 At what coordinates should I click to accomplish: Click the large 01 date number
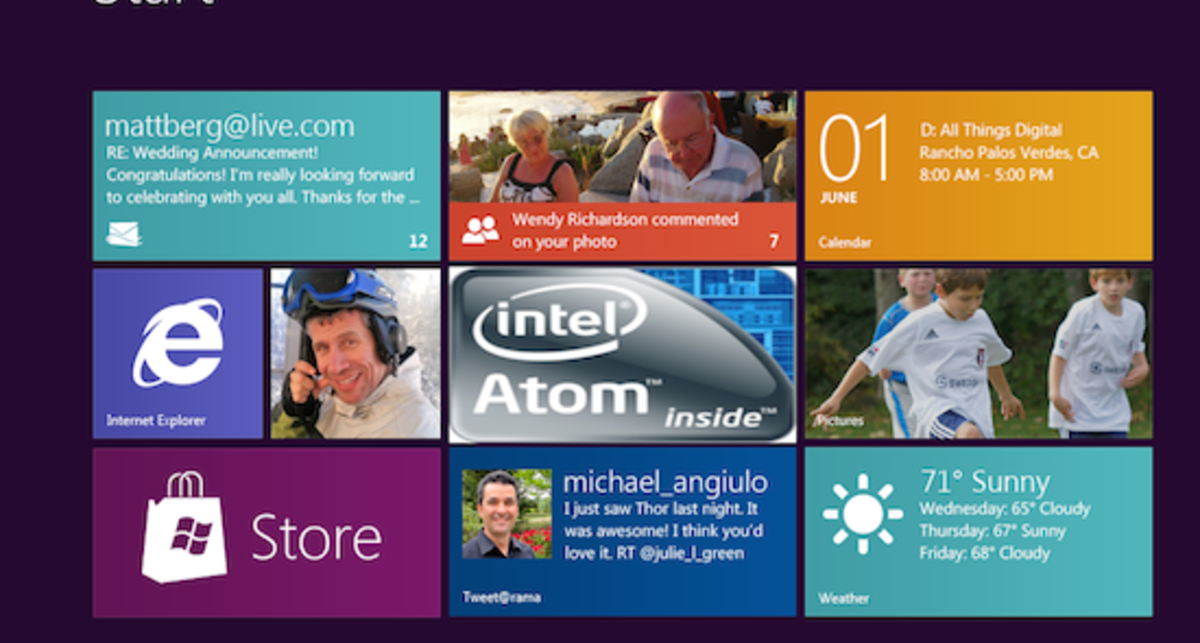(x=853, y=149)
